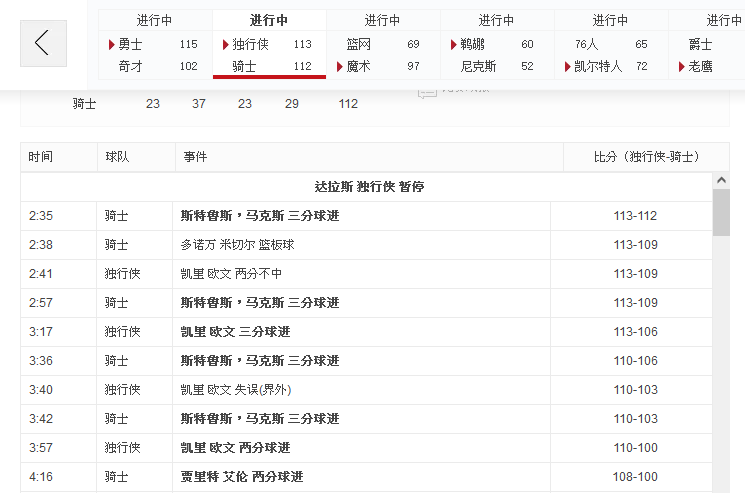The height and width of the screenshot is (493, 745).
Task: Click the 凯里 欧文 三分球进 event
Action: click(235, 332)
